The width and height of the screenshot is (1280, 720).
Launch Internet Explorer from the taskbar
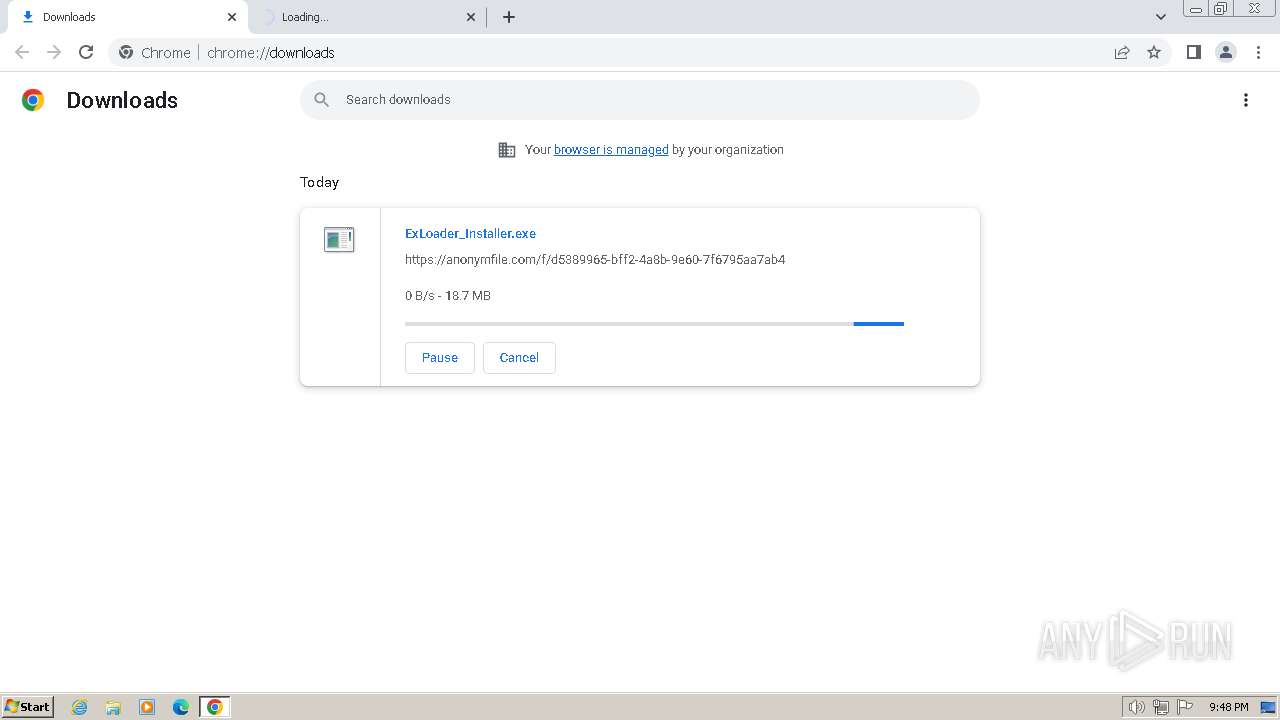tap(80, 707)
